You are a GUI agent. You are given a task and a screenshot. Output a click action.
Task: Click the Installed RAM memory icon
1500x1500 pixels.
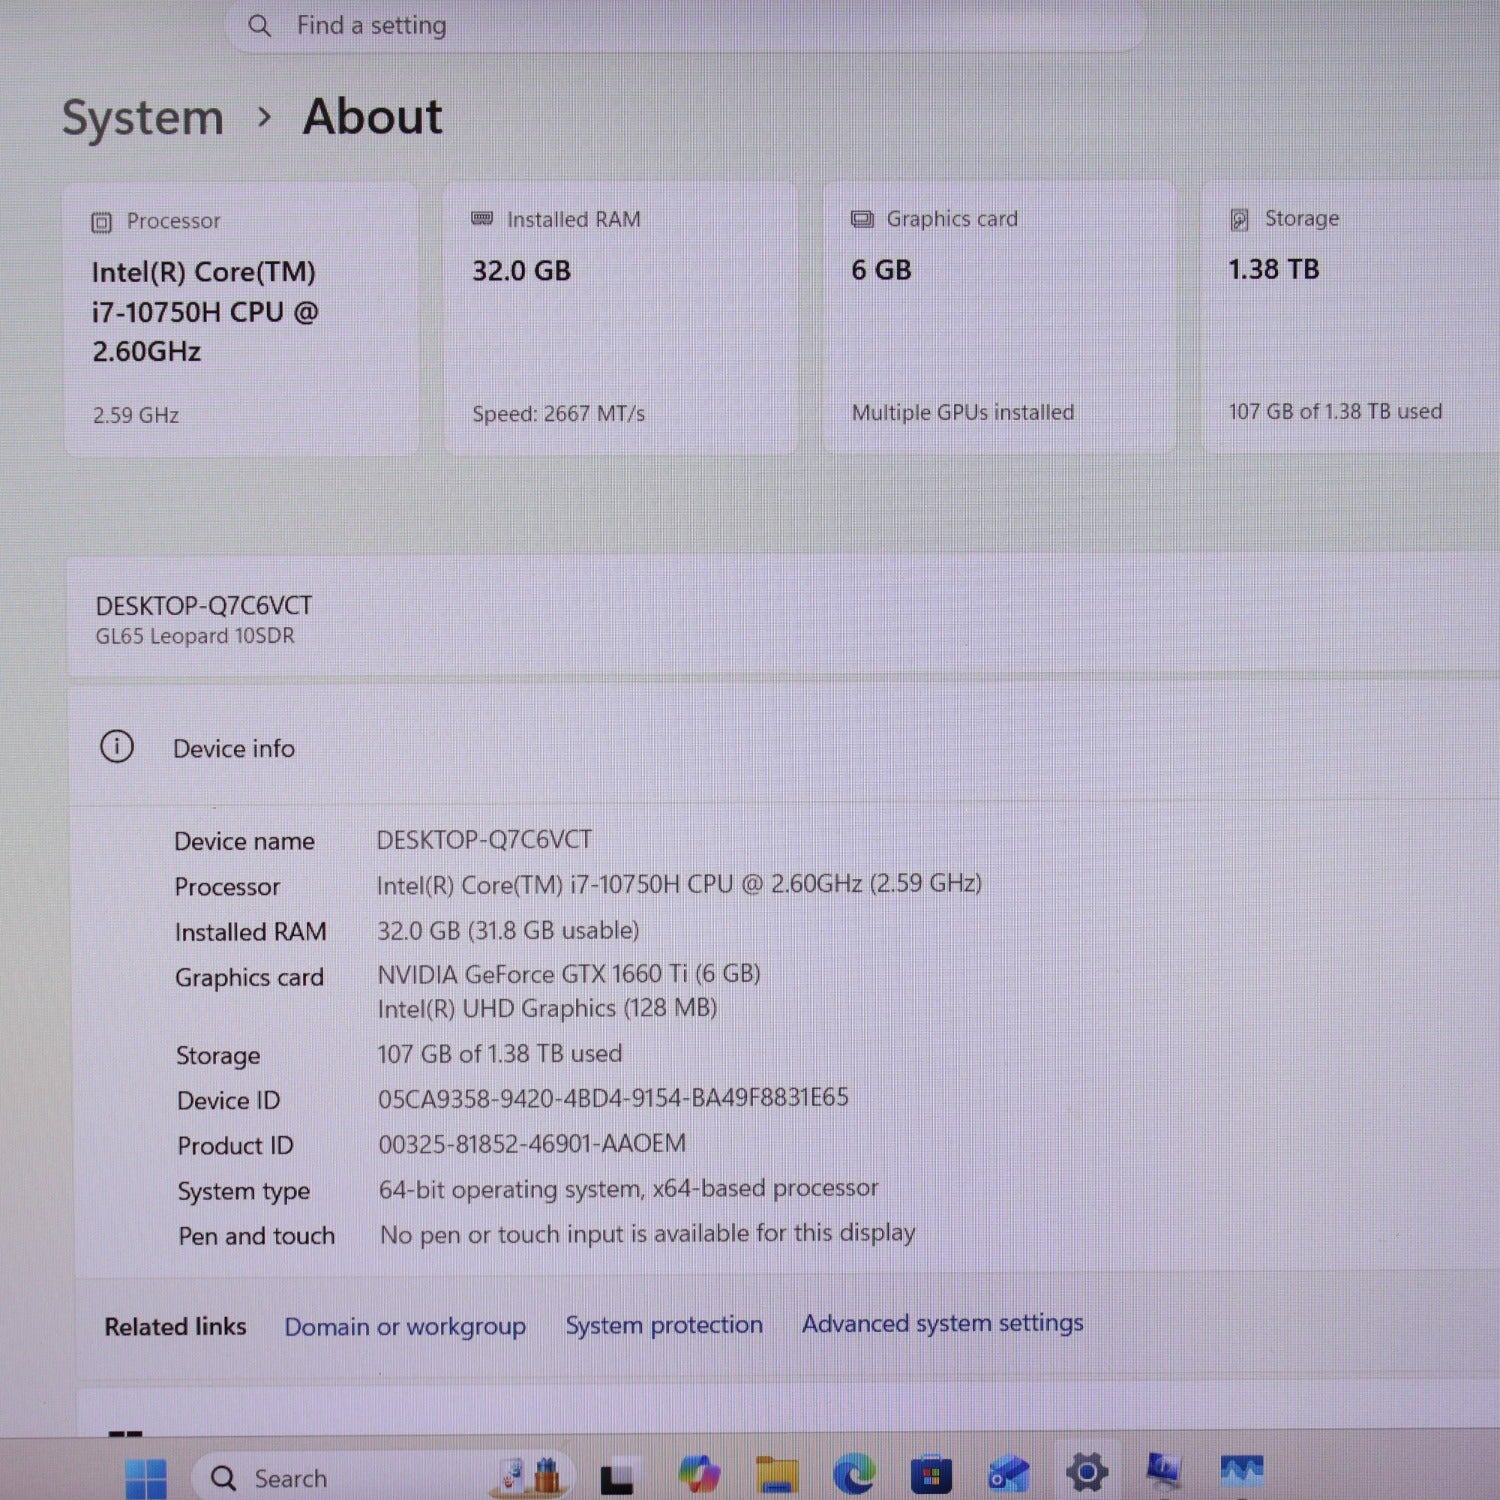[x=482, y=218]
